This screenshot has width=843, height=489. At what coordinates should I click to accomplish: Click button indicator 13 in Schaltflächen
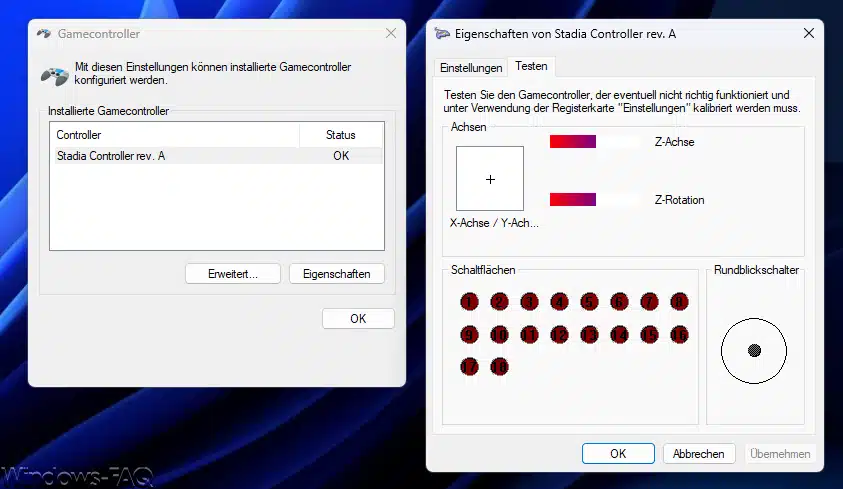pos(589,335)
